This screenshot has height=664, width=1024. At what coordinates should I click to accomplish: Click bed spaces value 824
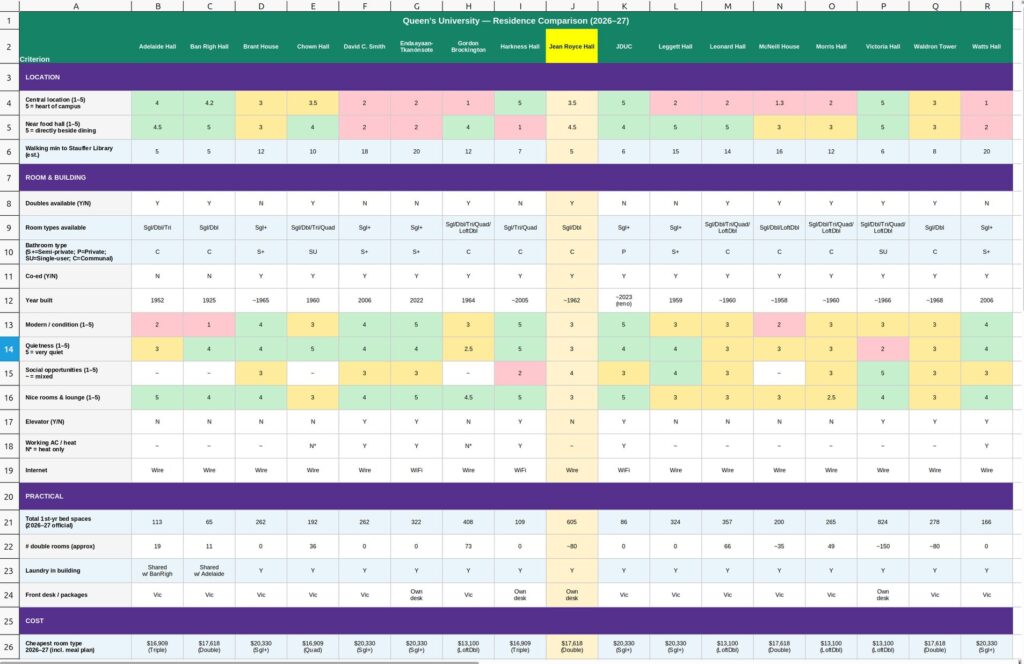tap(883, 522)
